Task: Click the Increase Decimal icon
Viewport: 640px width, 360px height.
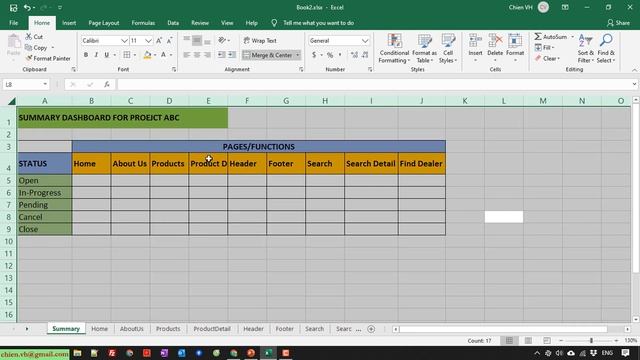Action: (354, 55)
